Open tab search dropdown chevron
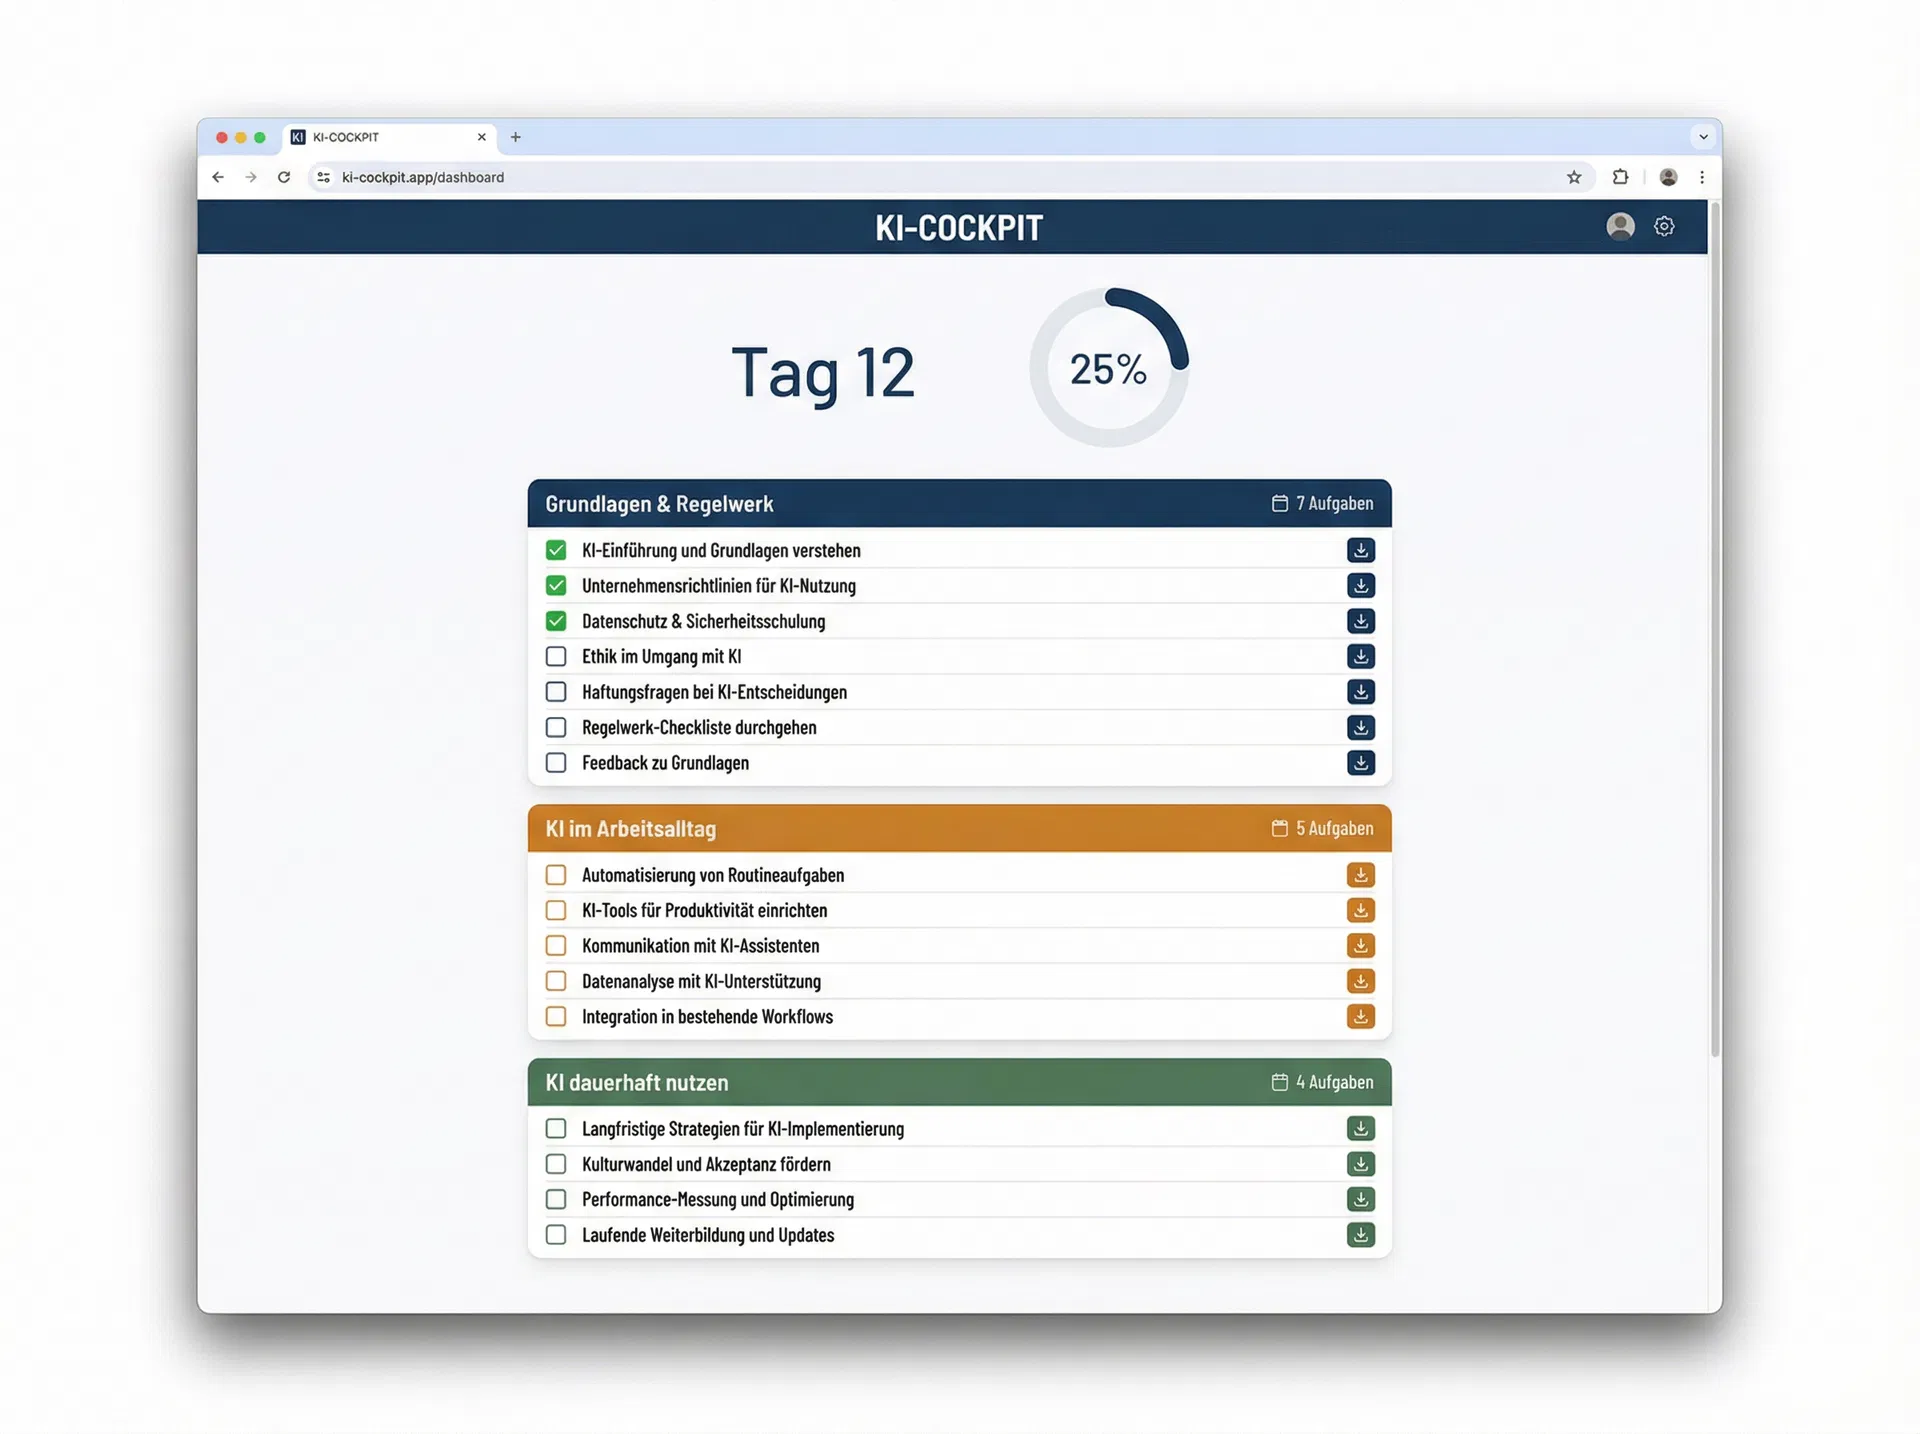The height and width of the screenshot is (1434, 1920). [x=1703, y=137]
